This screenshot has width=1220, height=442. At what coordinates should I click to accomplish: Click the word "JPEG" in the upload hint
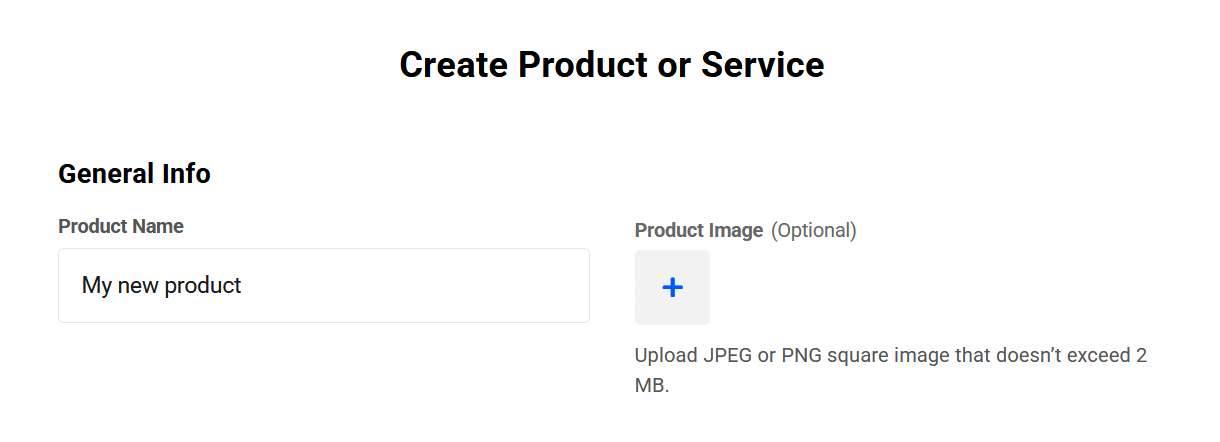(x=728, y=356)
